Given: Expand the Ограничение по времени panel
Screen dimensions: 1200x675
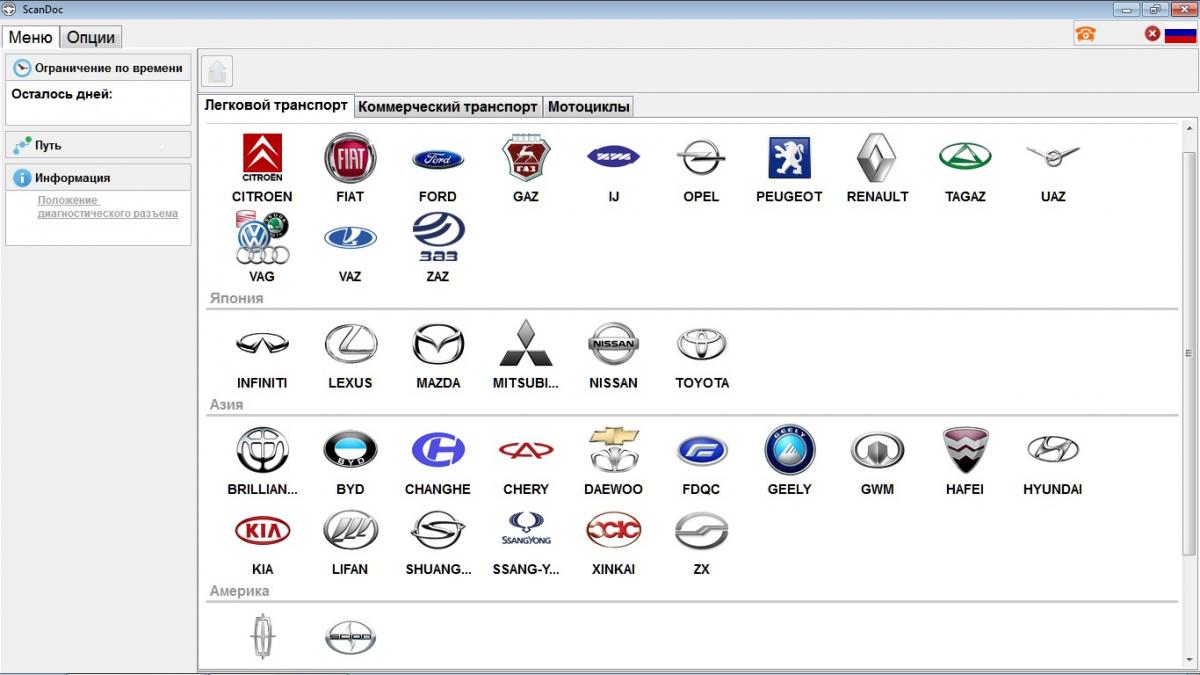Looking at the screenshot, I should click(x=98, y=68).
